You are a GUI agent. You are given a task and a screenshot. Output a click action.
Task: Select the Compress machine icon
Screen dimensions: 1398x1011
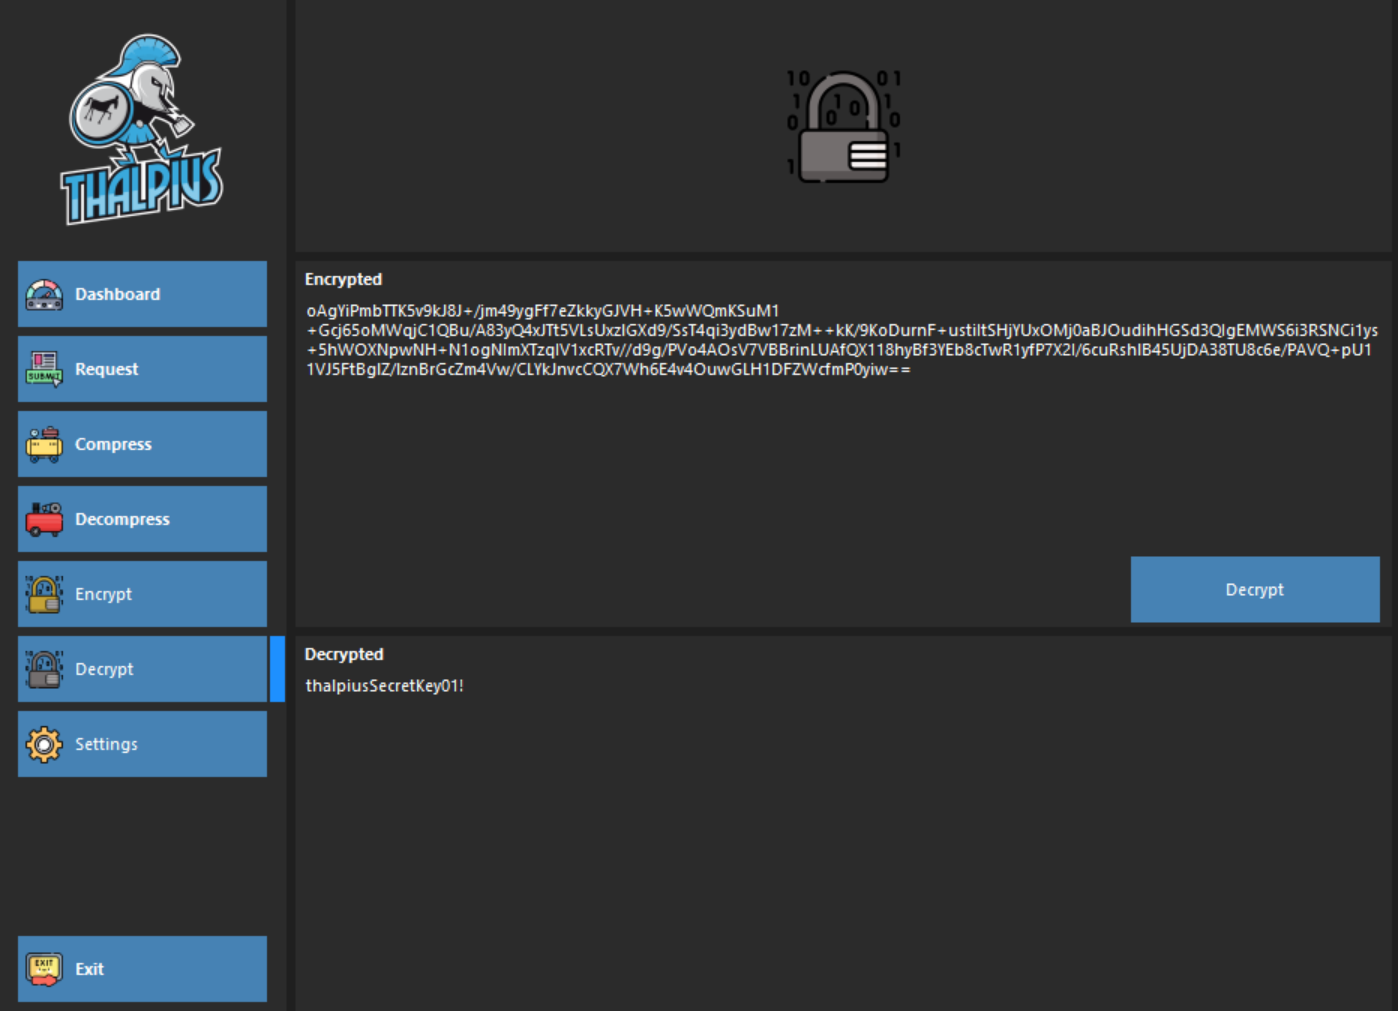pyautogui.click(x=42, y=444)
